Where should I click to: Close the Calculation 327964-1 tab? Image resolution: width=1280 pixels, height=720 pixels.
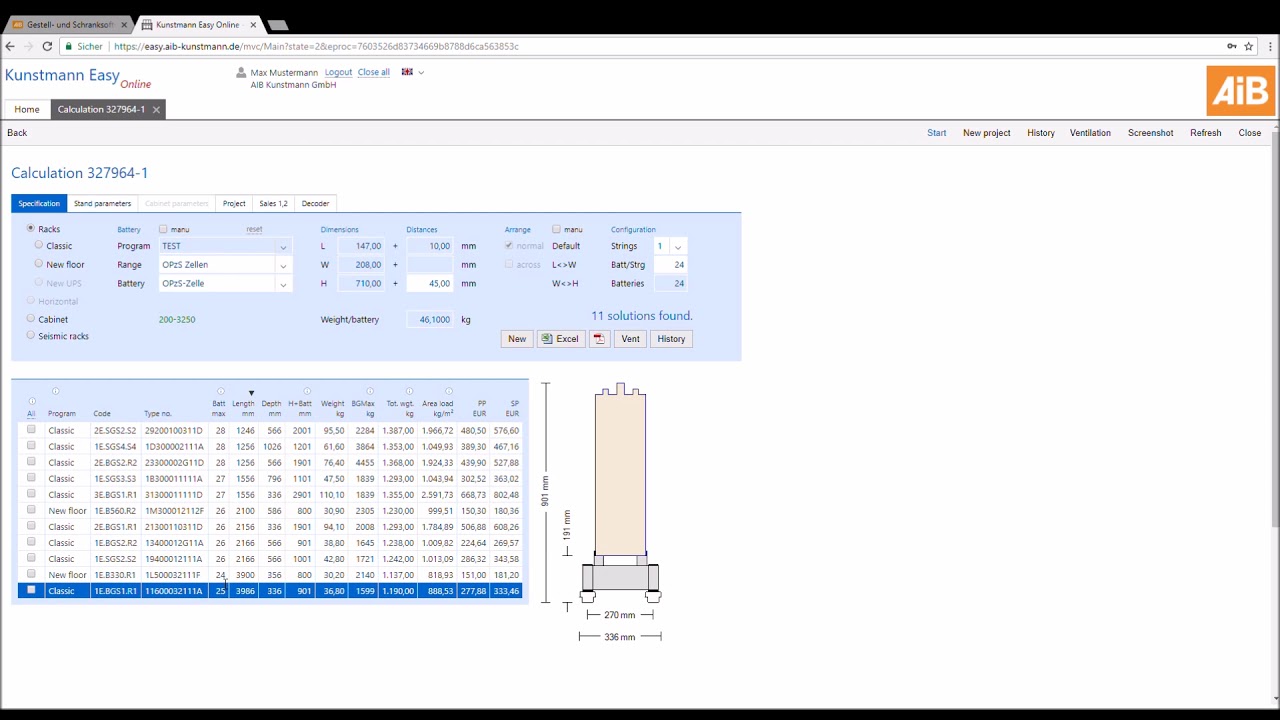coord(156,110)
